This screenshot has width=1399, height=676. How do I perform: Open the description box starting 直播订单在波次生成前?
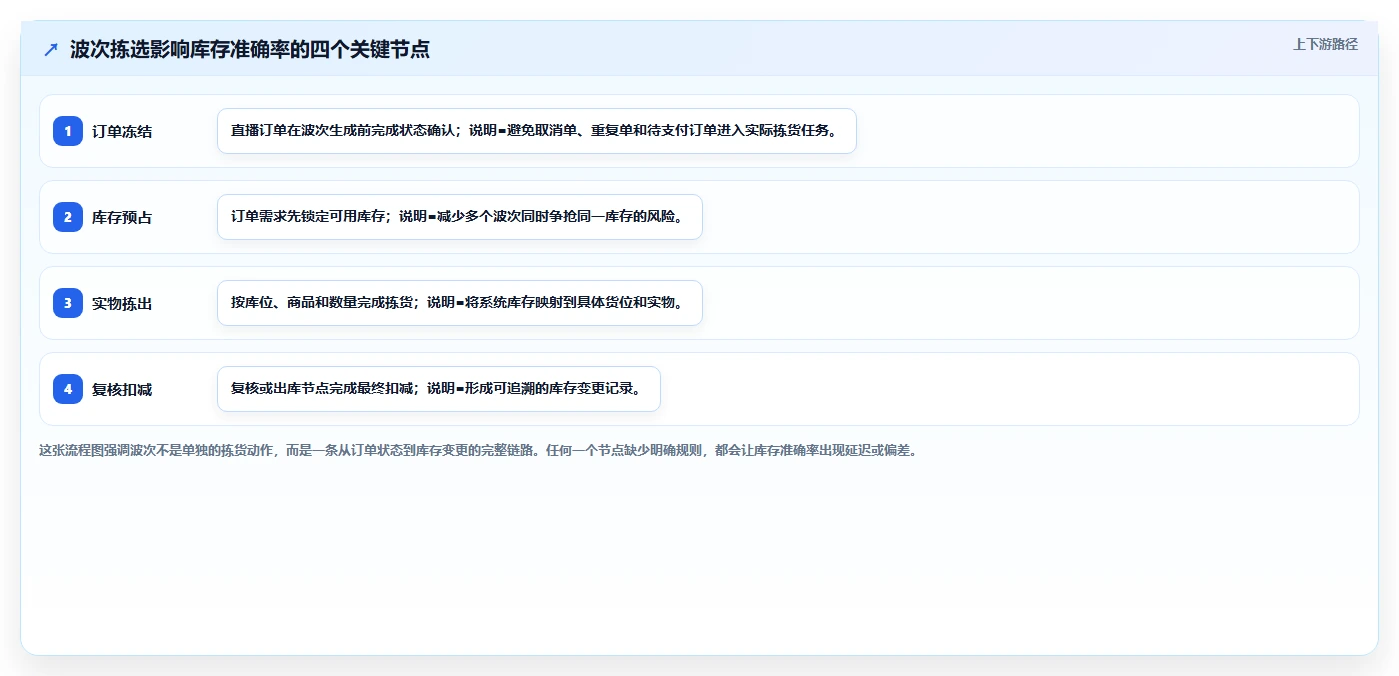(x=537, y=131)
